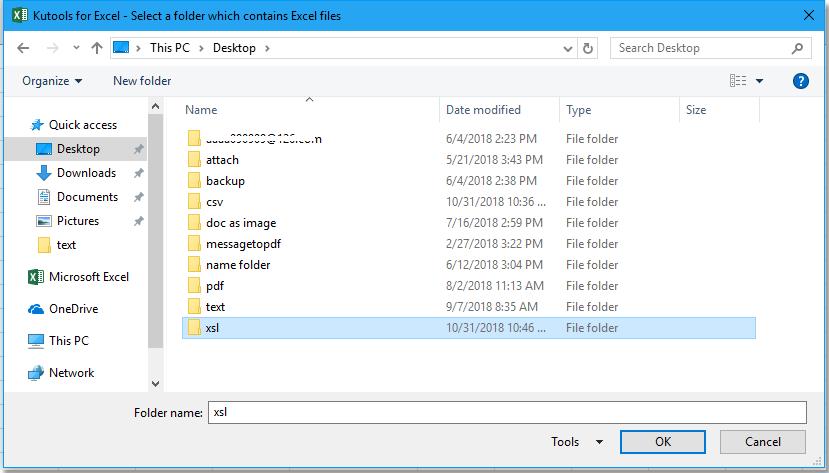829x473 pixels.
Task: Refresh the Desktop folder listing
Action: point(589,48)
